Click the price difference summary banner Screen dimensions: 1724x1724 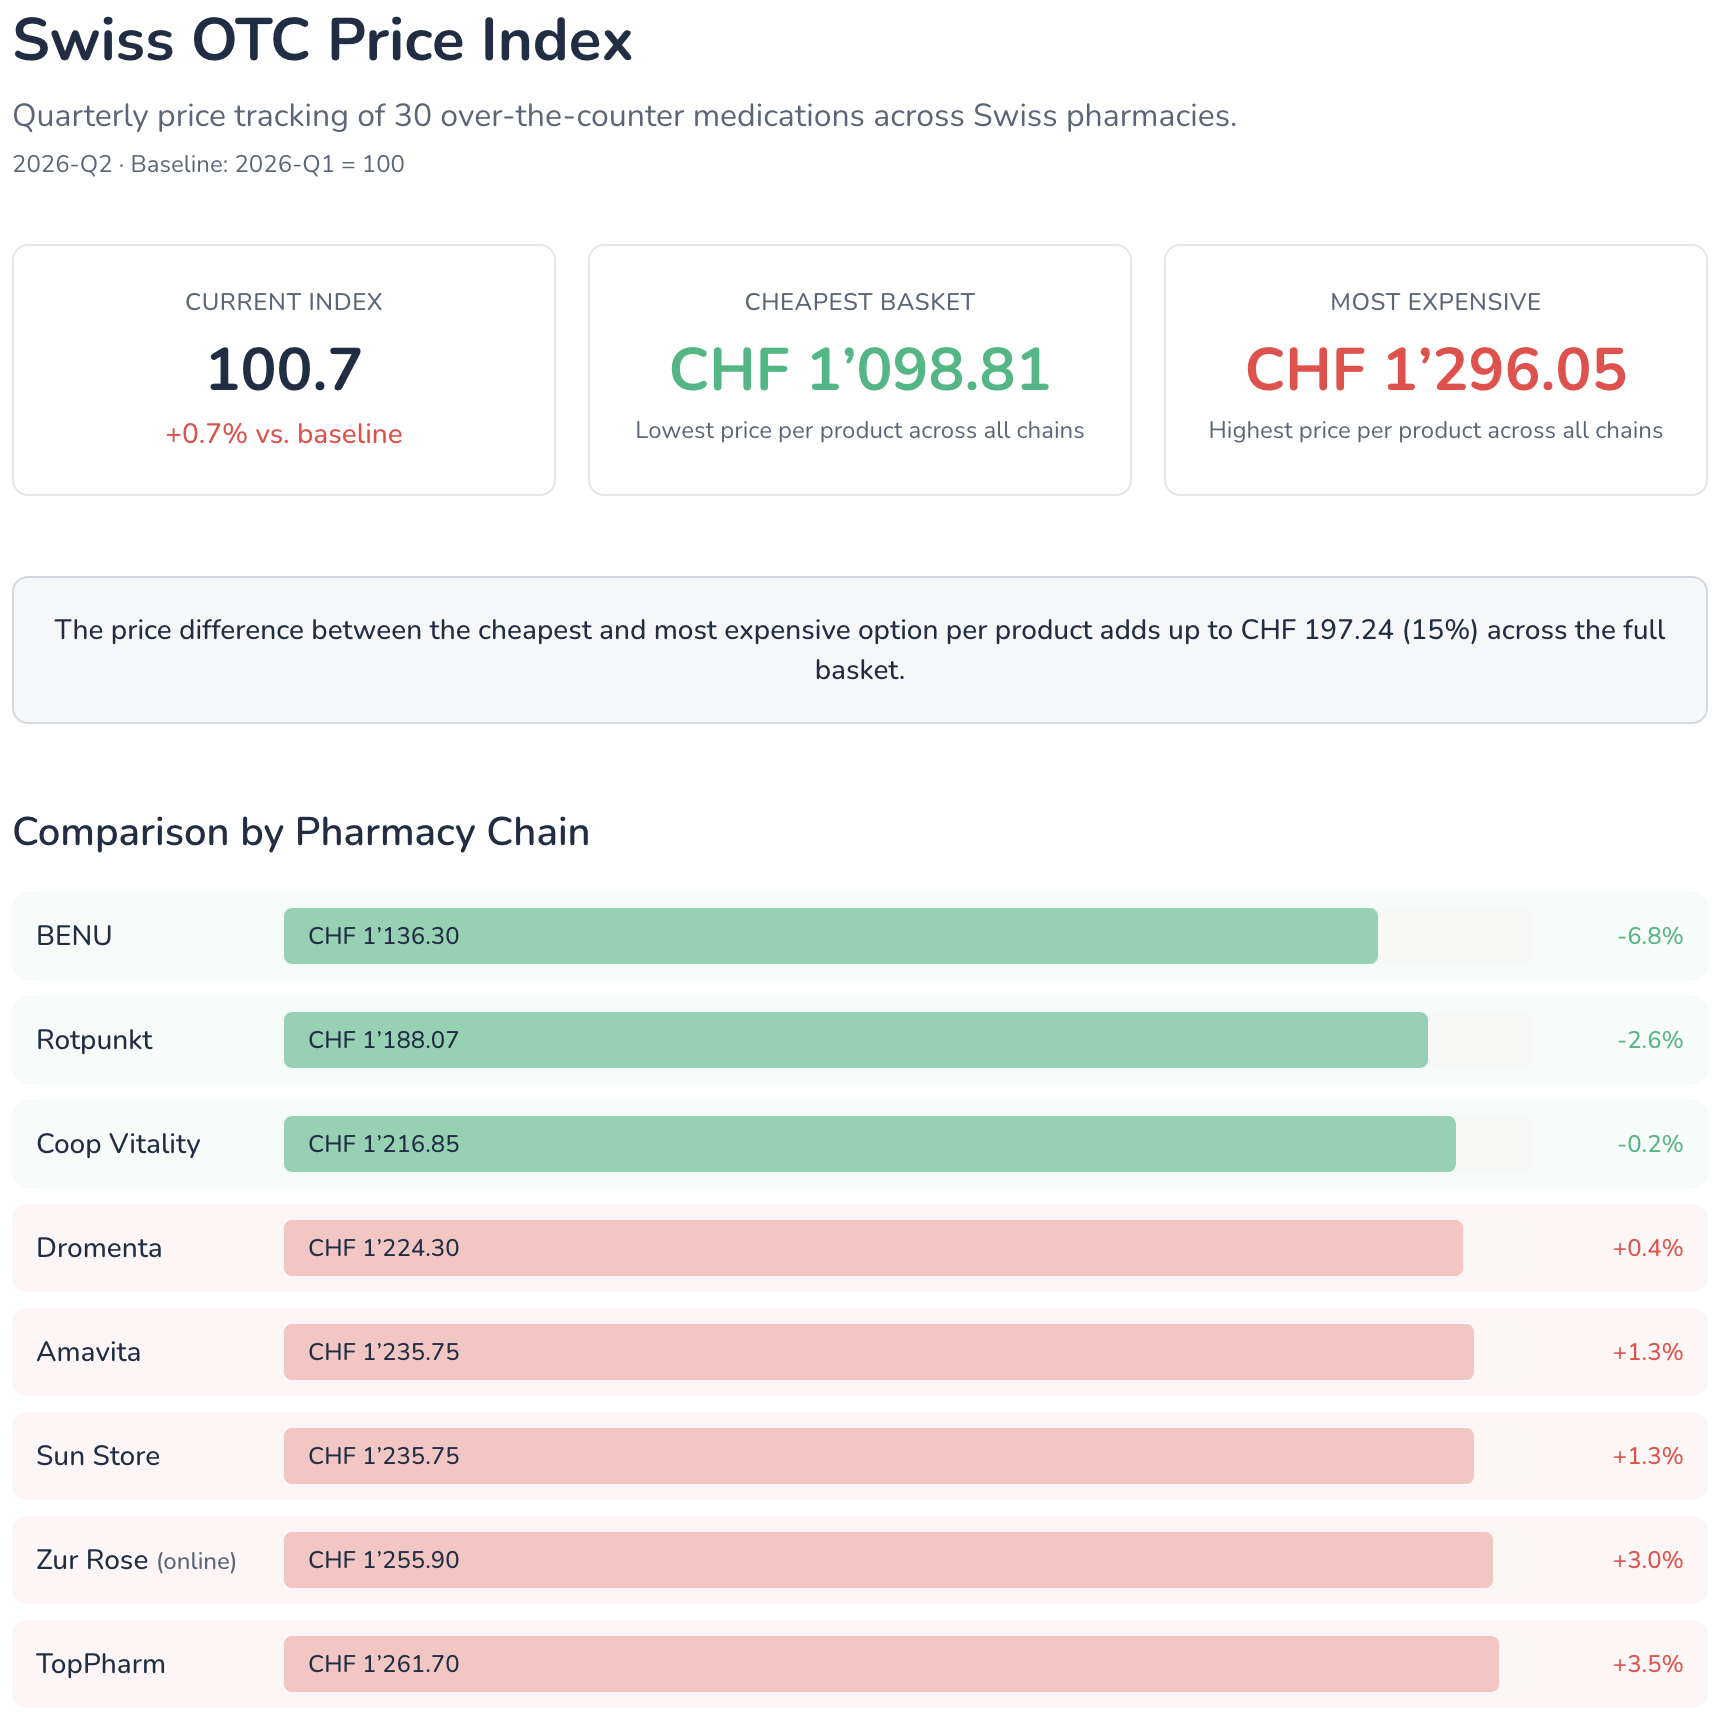click(x=859, y=650)
